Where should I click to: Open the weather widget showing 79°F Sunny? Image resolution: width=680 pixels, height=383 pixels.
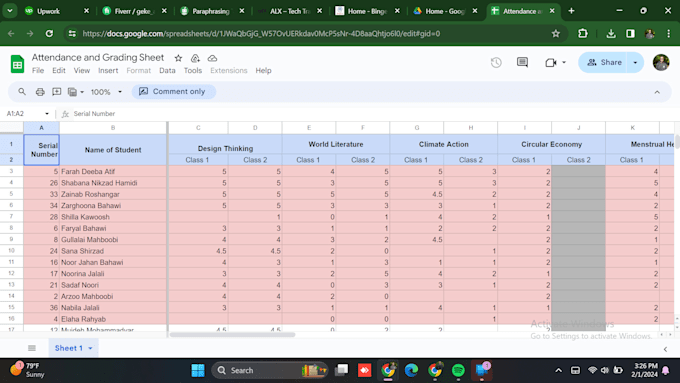pyautogui.click(x=28, y=370)
